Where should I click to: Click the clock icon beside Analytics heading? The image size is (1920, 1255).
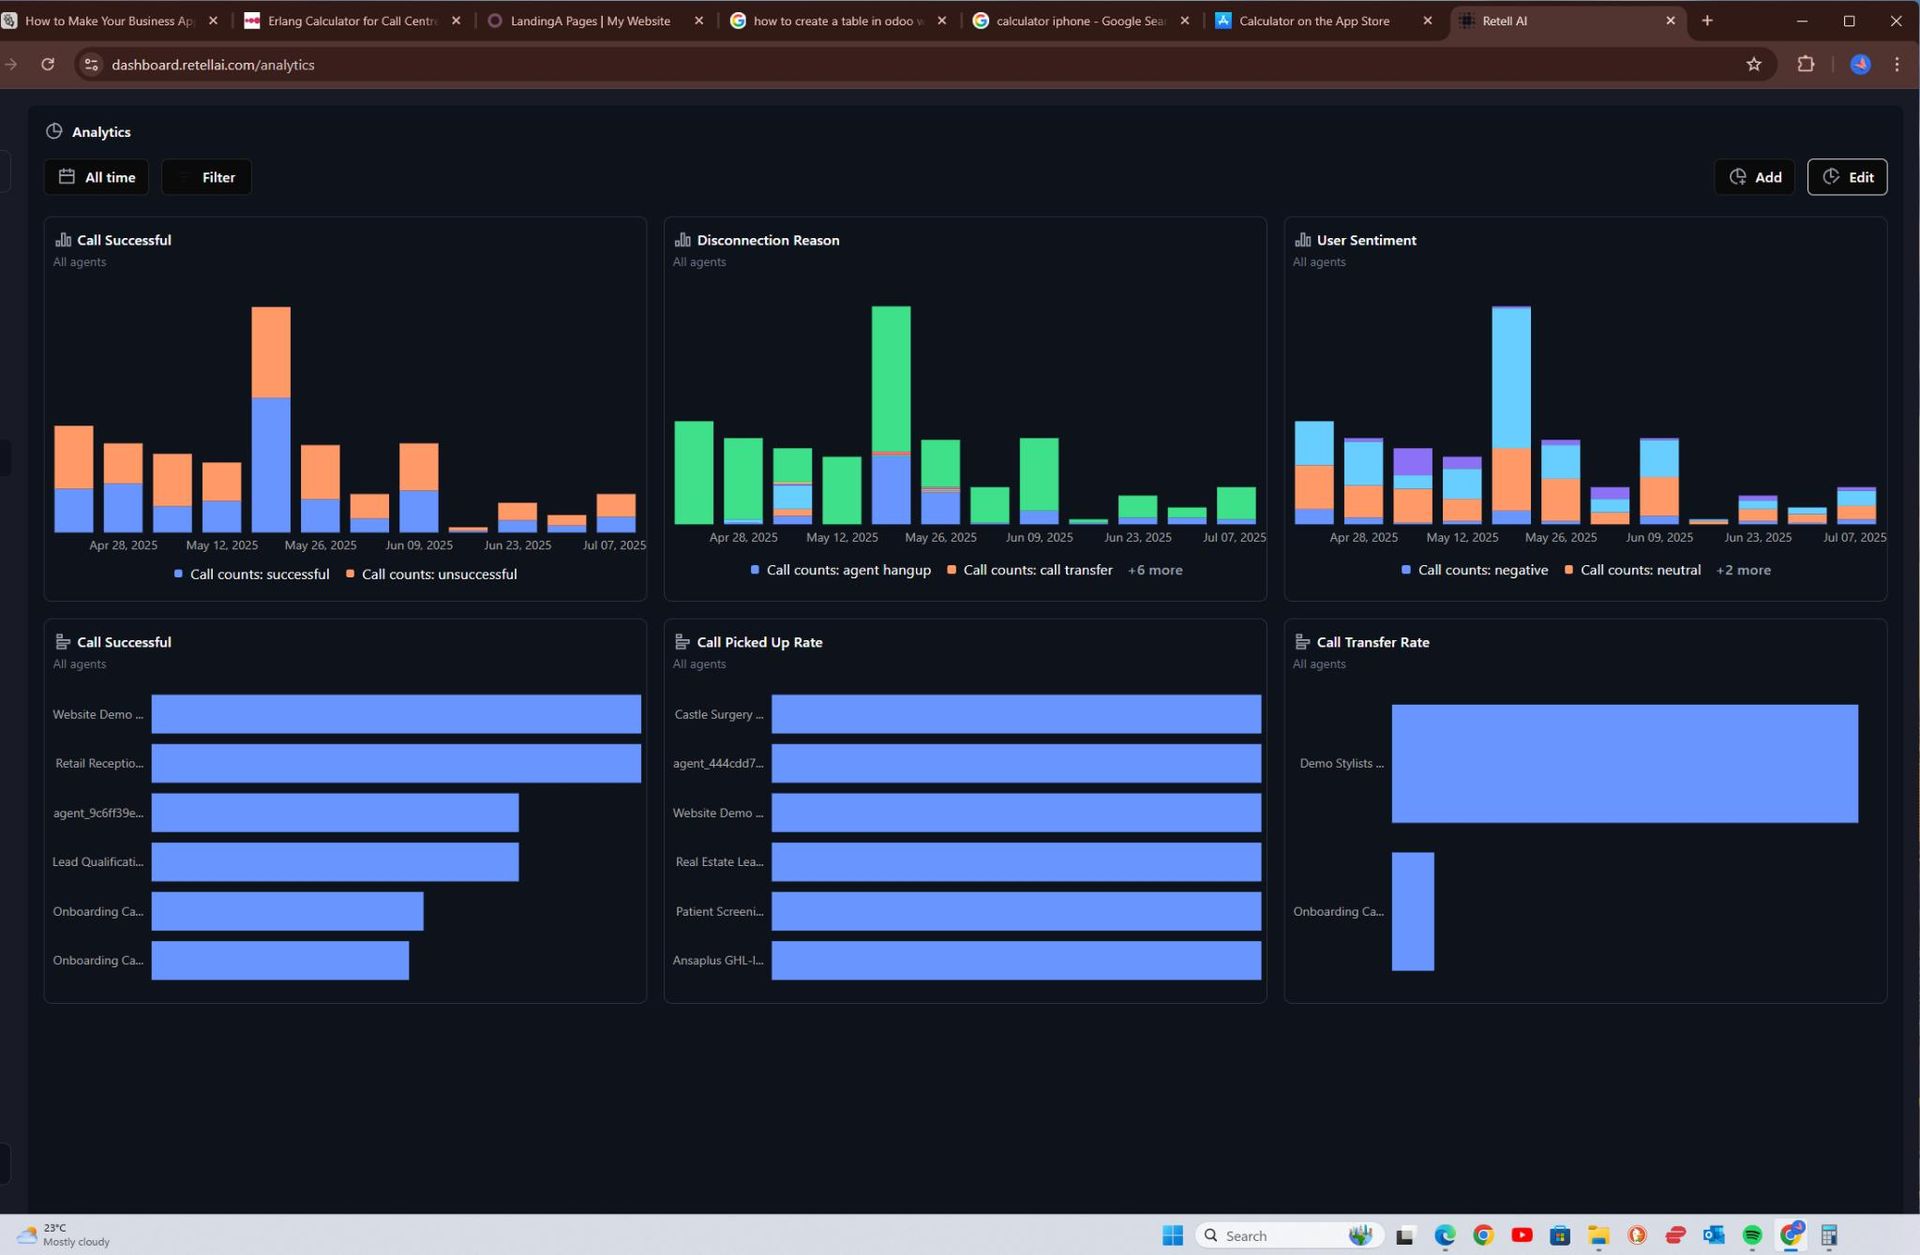coord(54,131)
